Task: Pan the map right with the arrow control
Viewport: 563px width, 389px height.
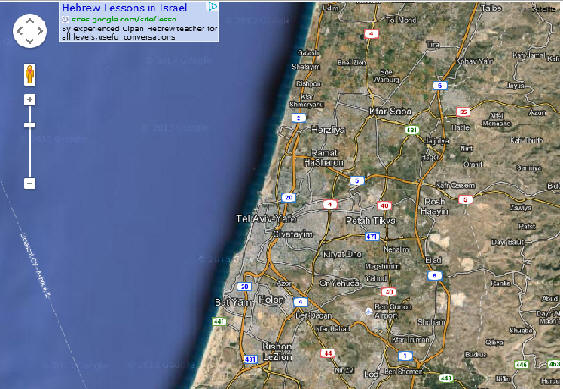Action: coord(40,31)
